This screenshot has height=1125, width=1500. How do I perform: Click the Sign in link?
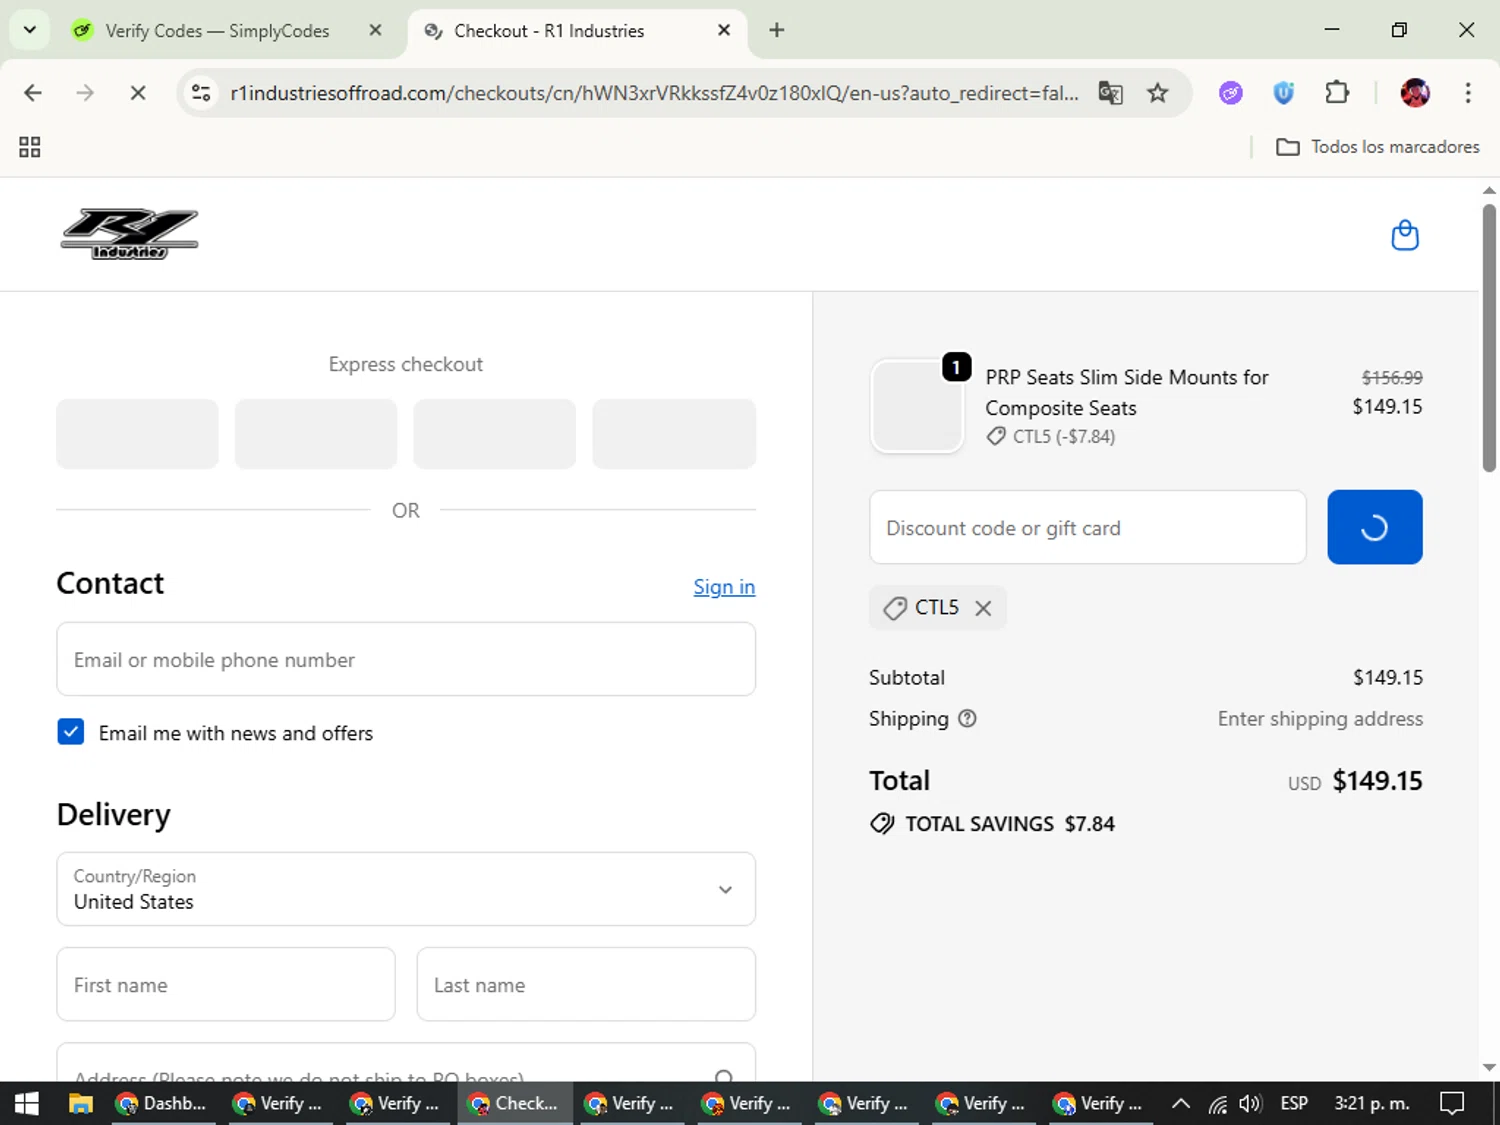coord(724,587)
